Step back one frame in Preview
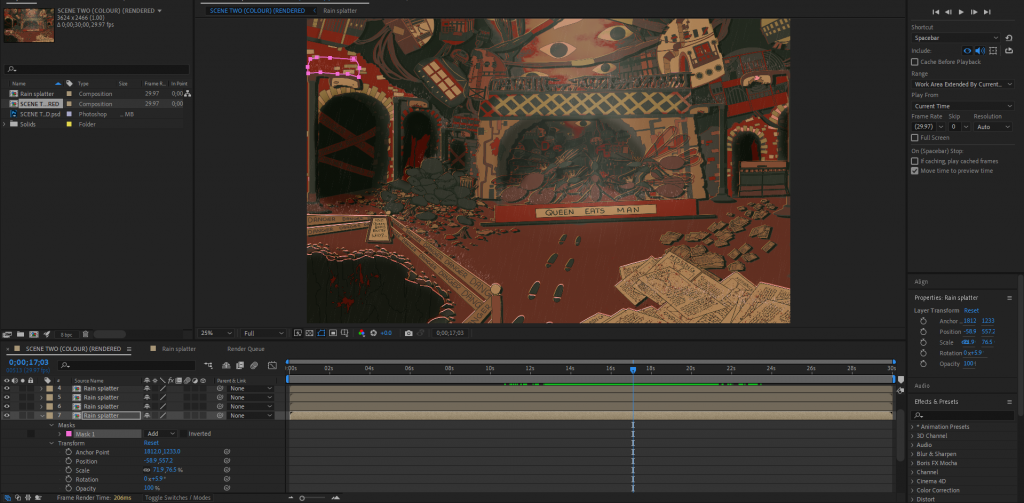 pyautogui.click(x=948, y=12)
